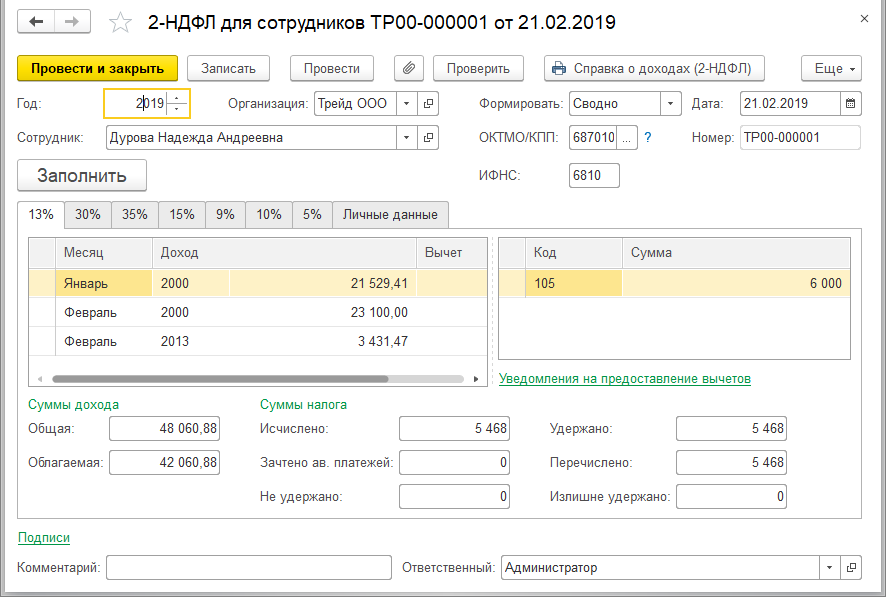886x597 pixels.
Task: Click the forward navigation arrow
Action: click(72, 21)
